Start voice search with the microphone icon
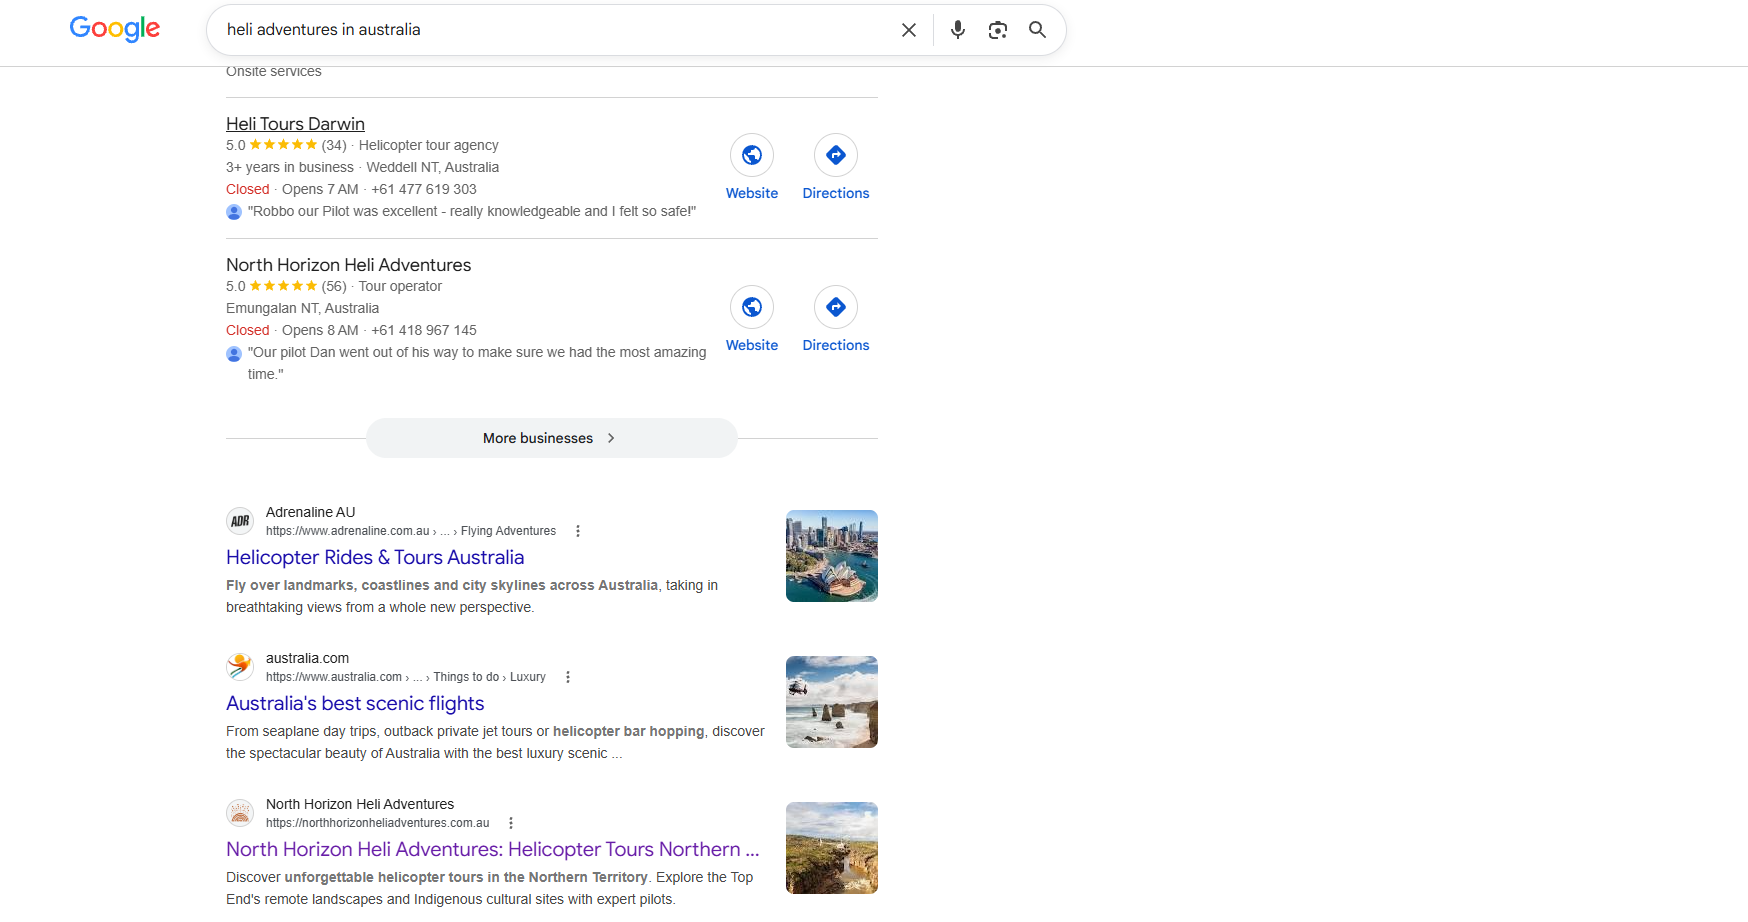Screen dimensions: 1748x922 click(958, 30)
